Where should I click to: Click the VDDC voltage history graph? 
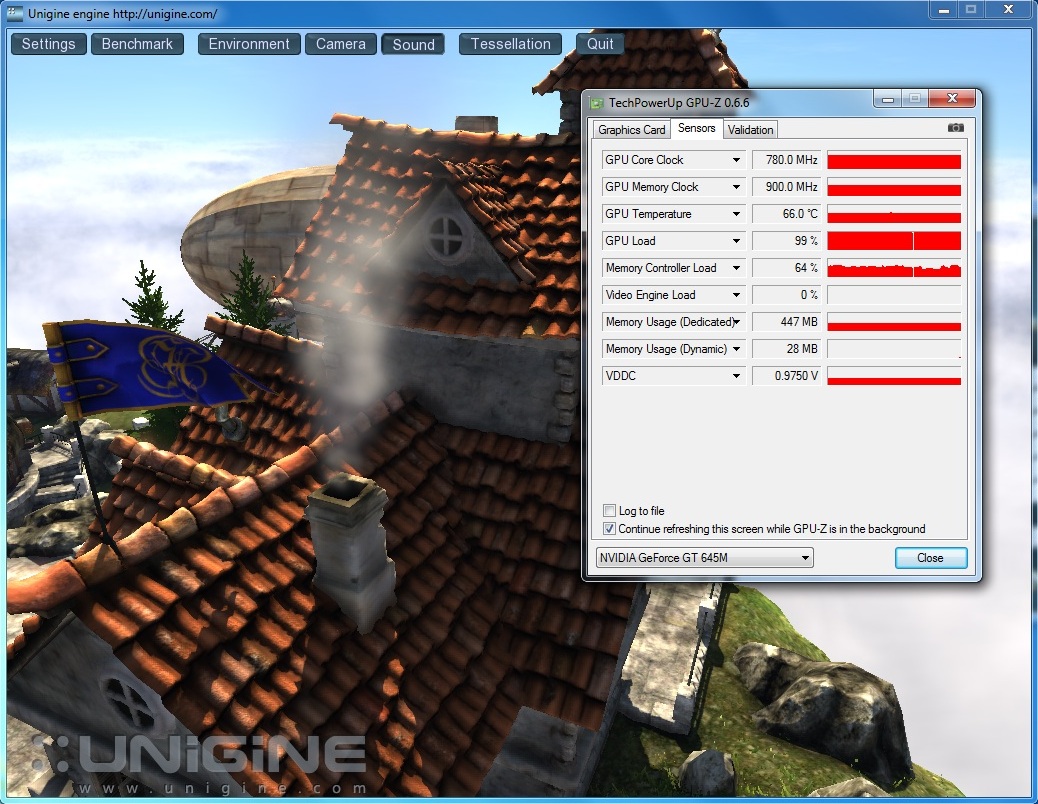894,376
